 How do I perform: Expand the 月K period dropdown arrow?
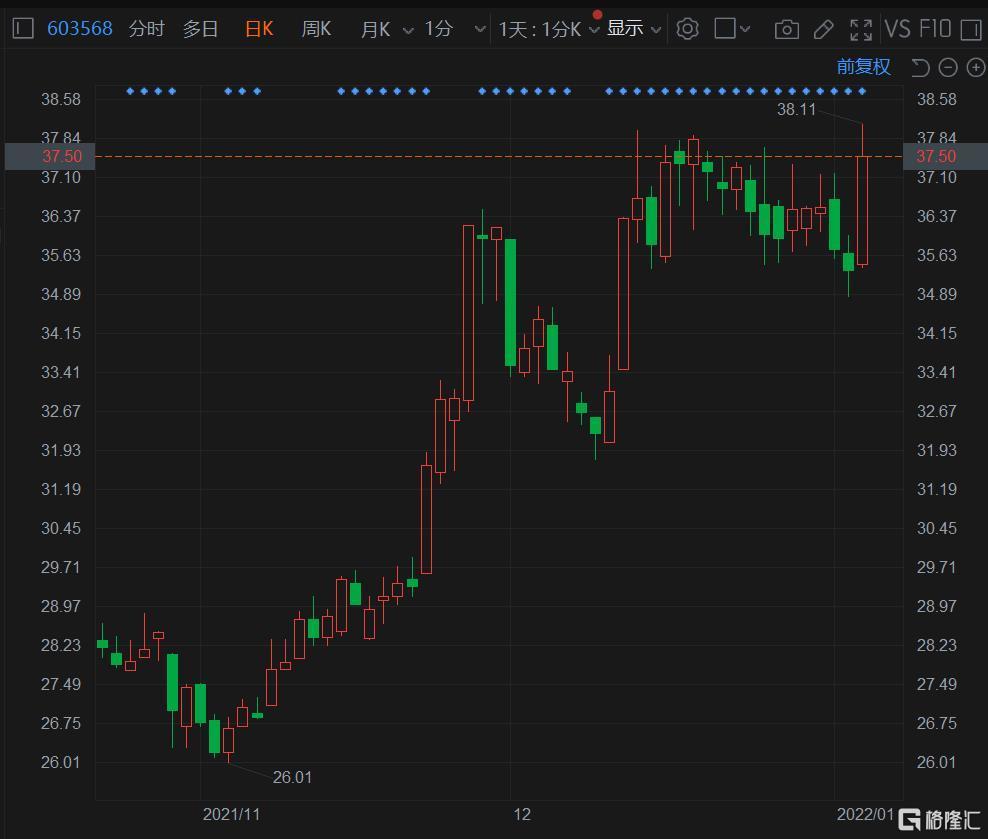pyautogui.click(x=408, y=30)
